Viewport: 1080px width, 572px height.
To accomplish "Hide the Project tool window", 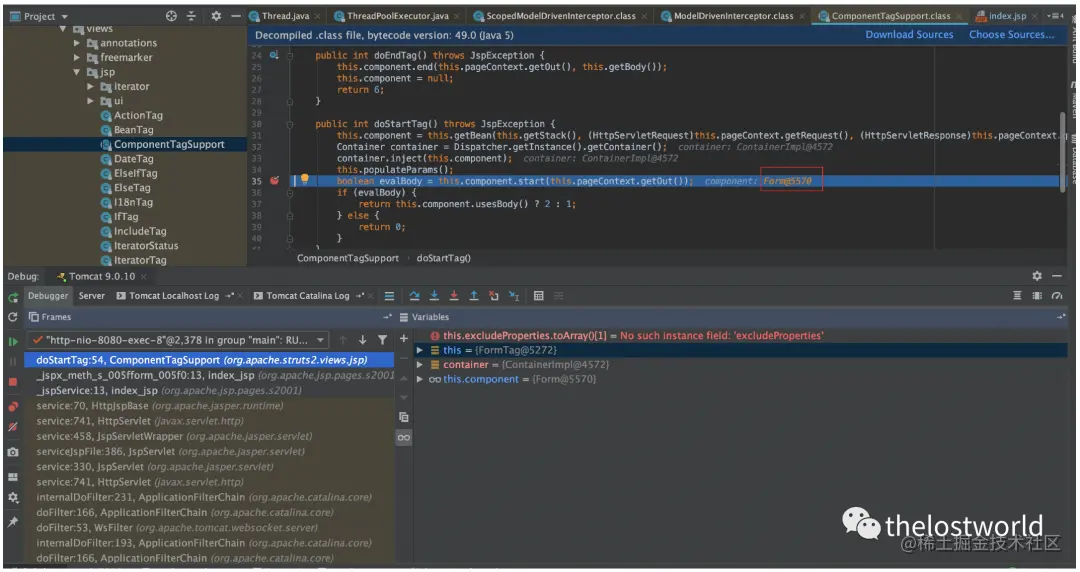I will point(236,16).
